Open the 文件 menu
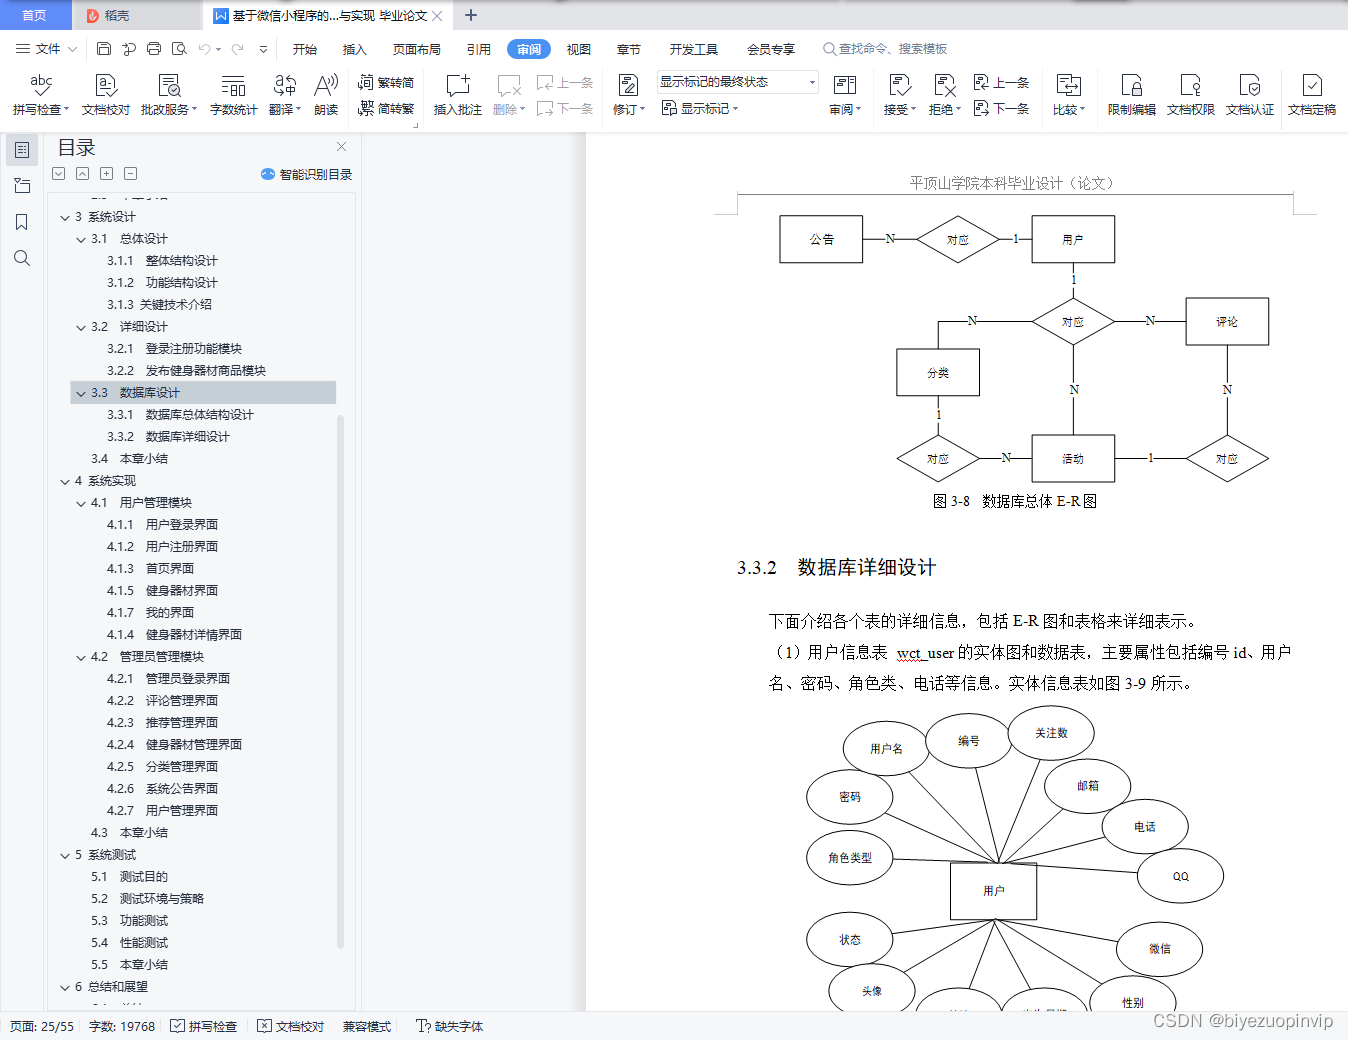1348x1040 pixels. [x=46, y=48]
